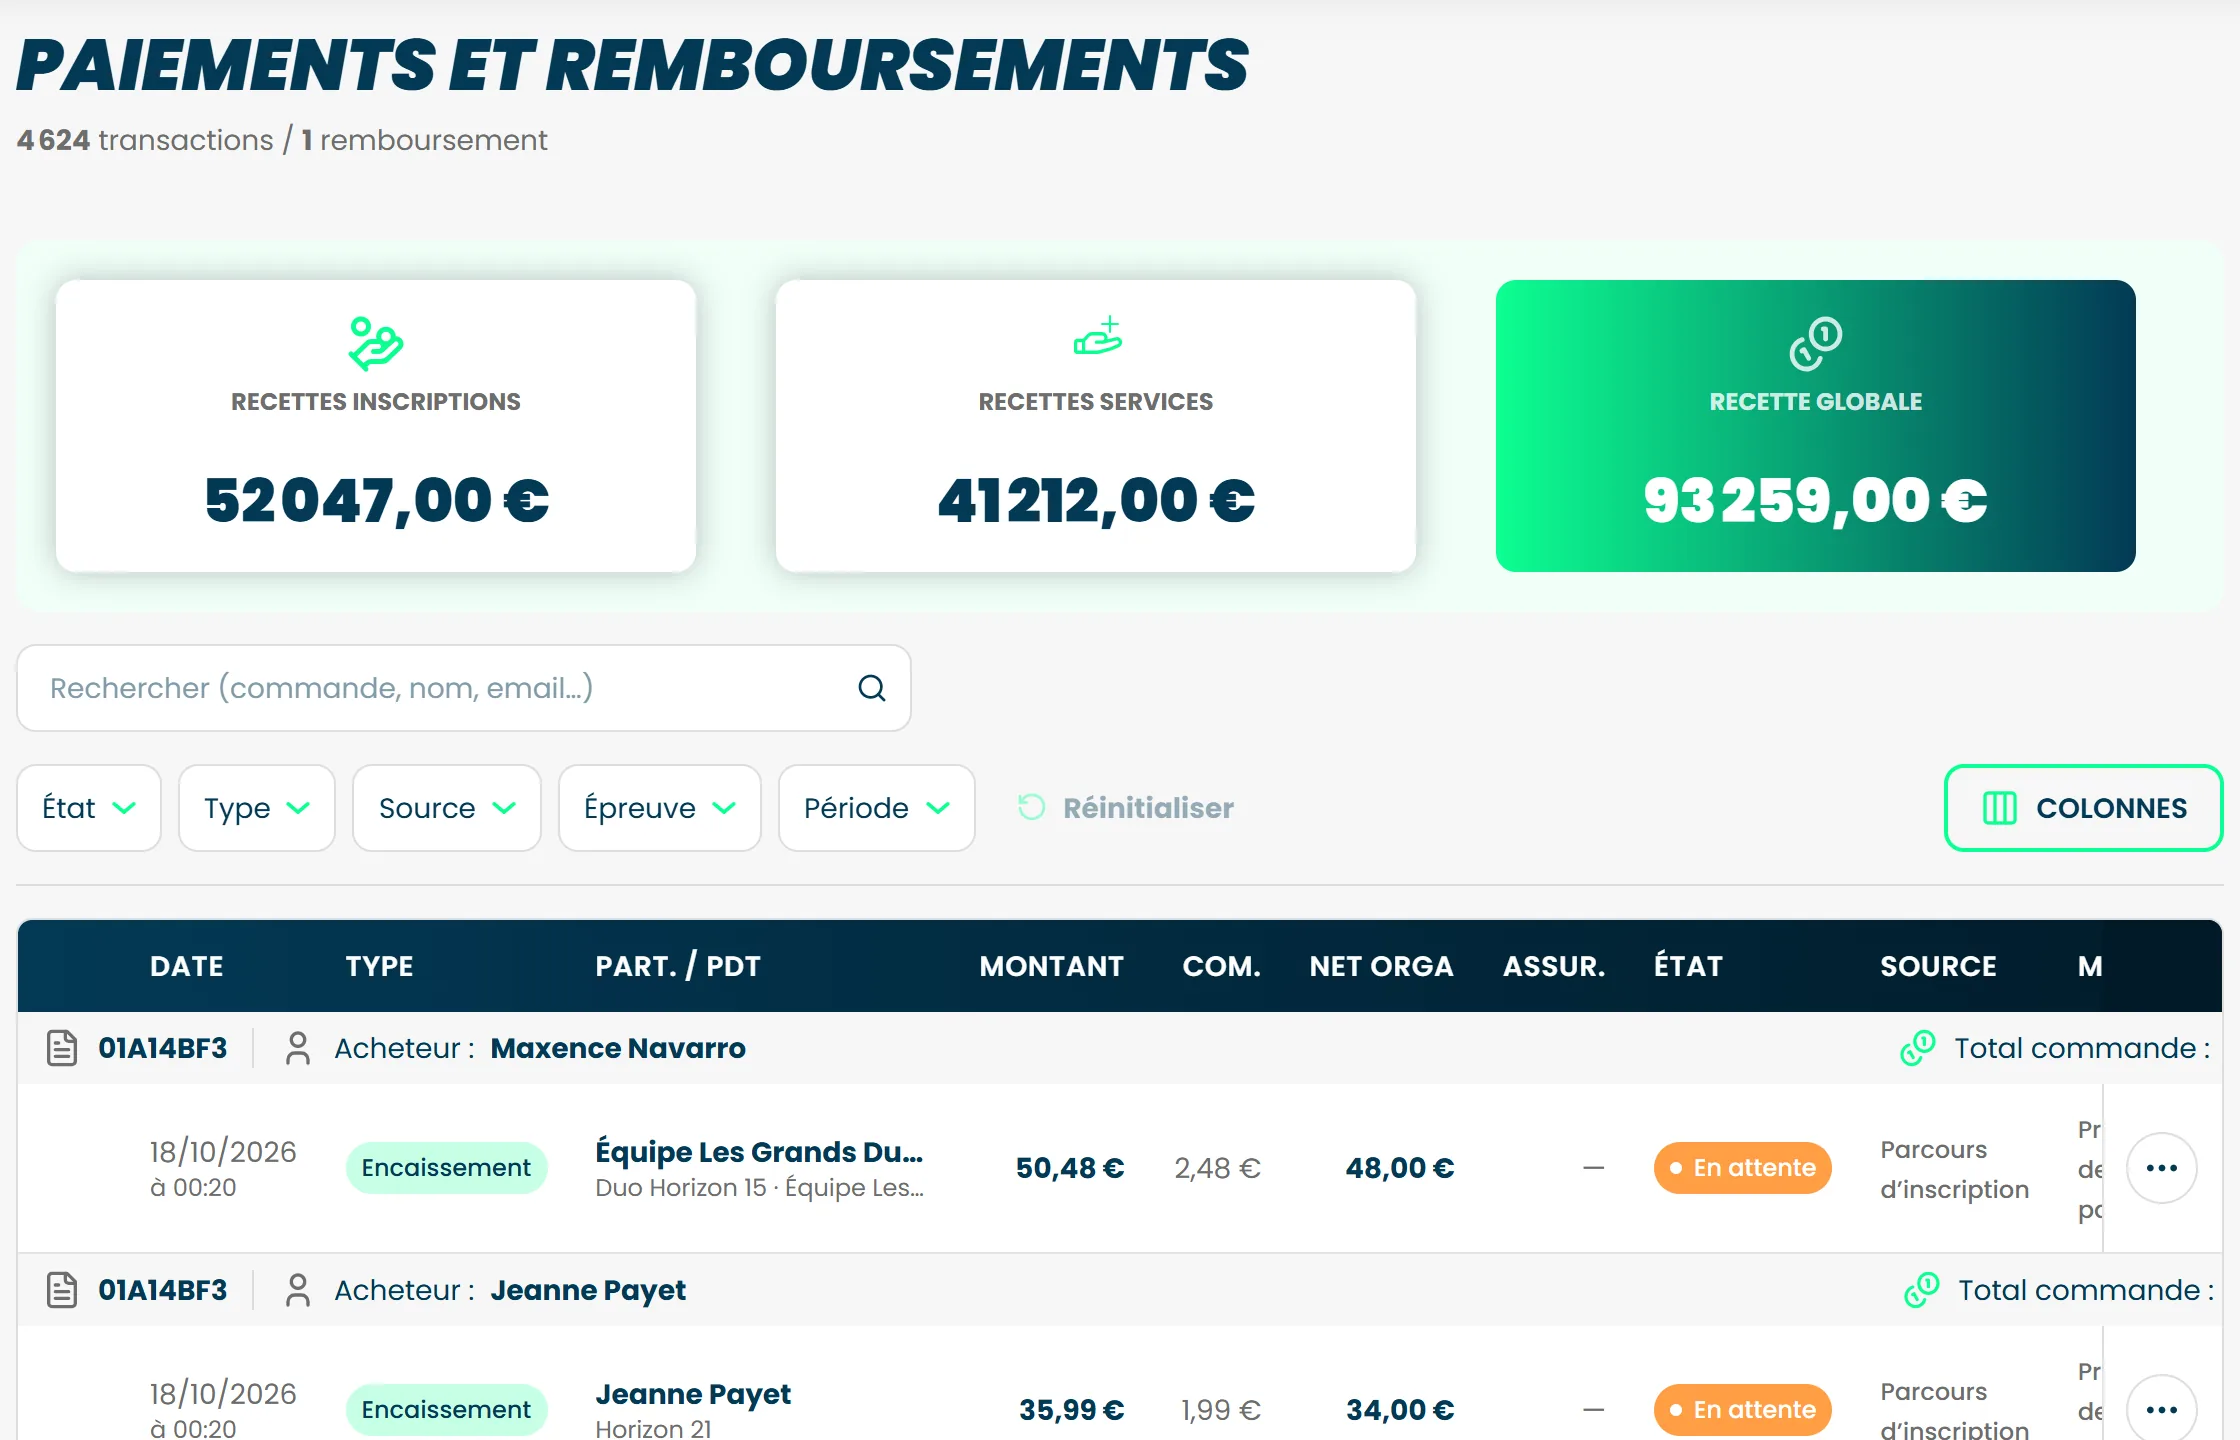Screen dimensions: 2240x1440
Task: Focus the Rechercher search field
Action: tap(464, 688)
